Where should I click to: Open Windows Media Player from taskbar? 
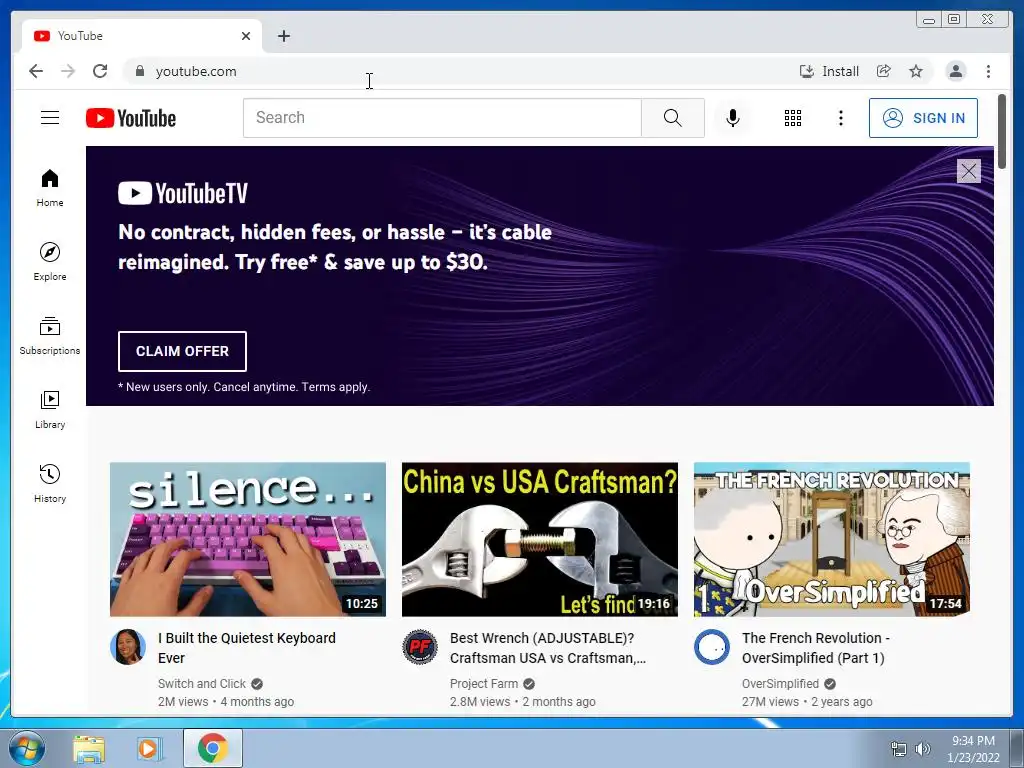pos(149,748)
